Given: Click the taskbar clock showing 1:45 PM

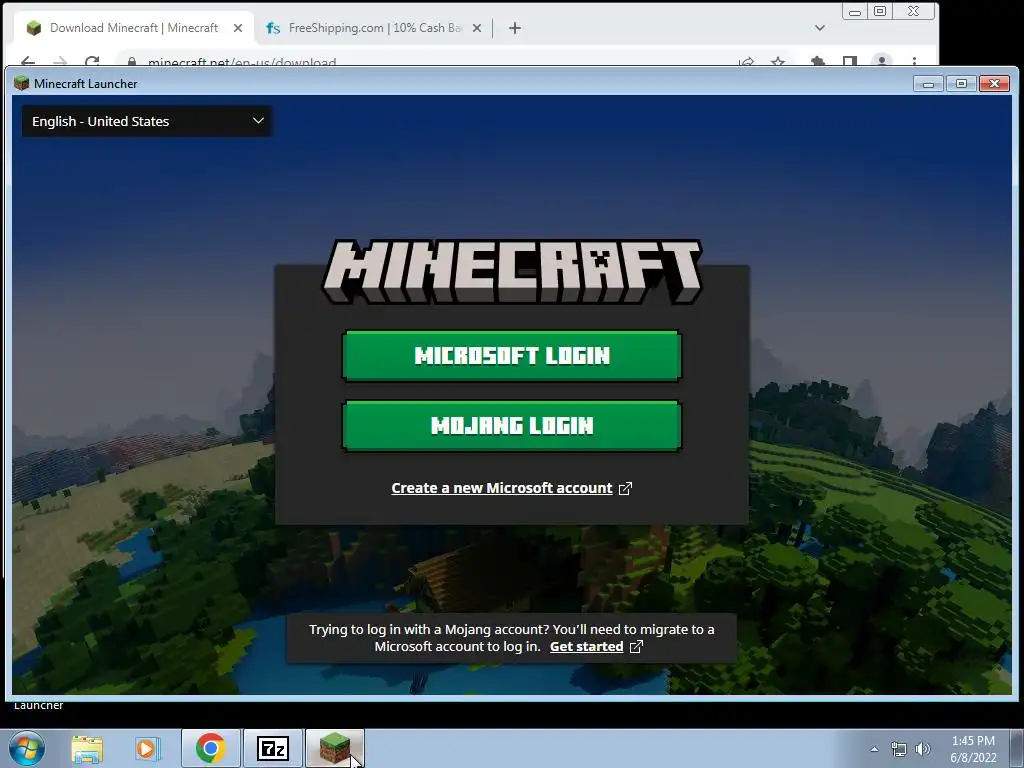Looking at the screenshot, I should pyautogui.click(x=973, y=749).
